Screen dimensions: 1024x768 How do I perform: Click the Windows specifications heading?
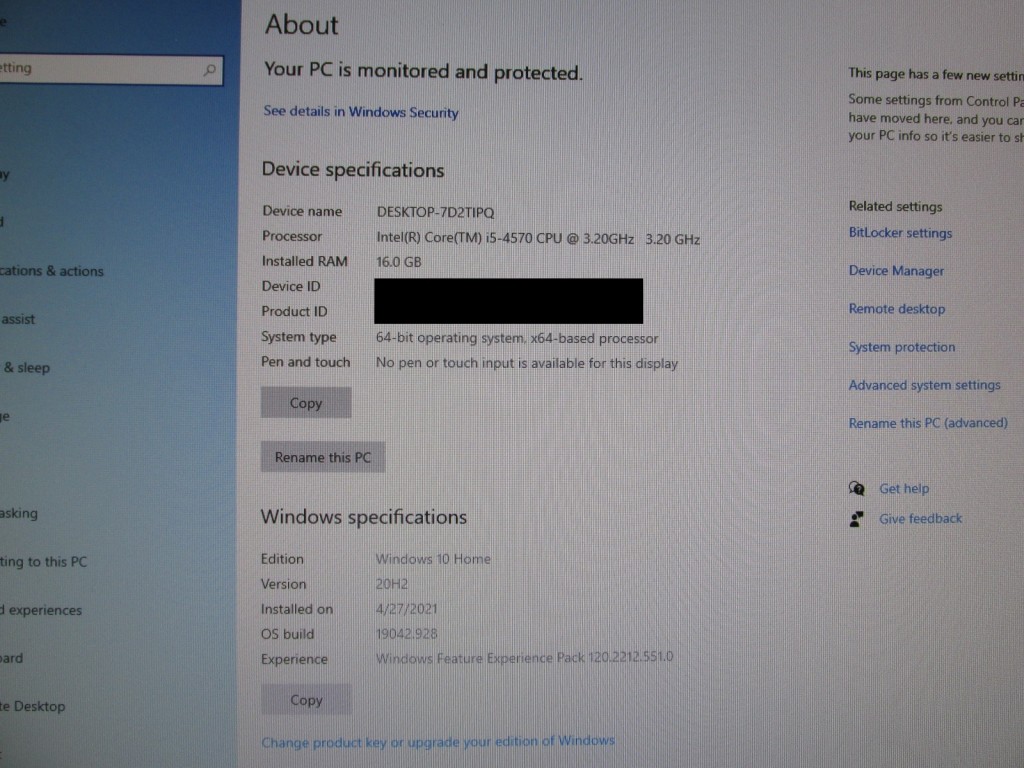[x=364, y=517]
